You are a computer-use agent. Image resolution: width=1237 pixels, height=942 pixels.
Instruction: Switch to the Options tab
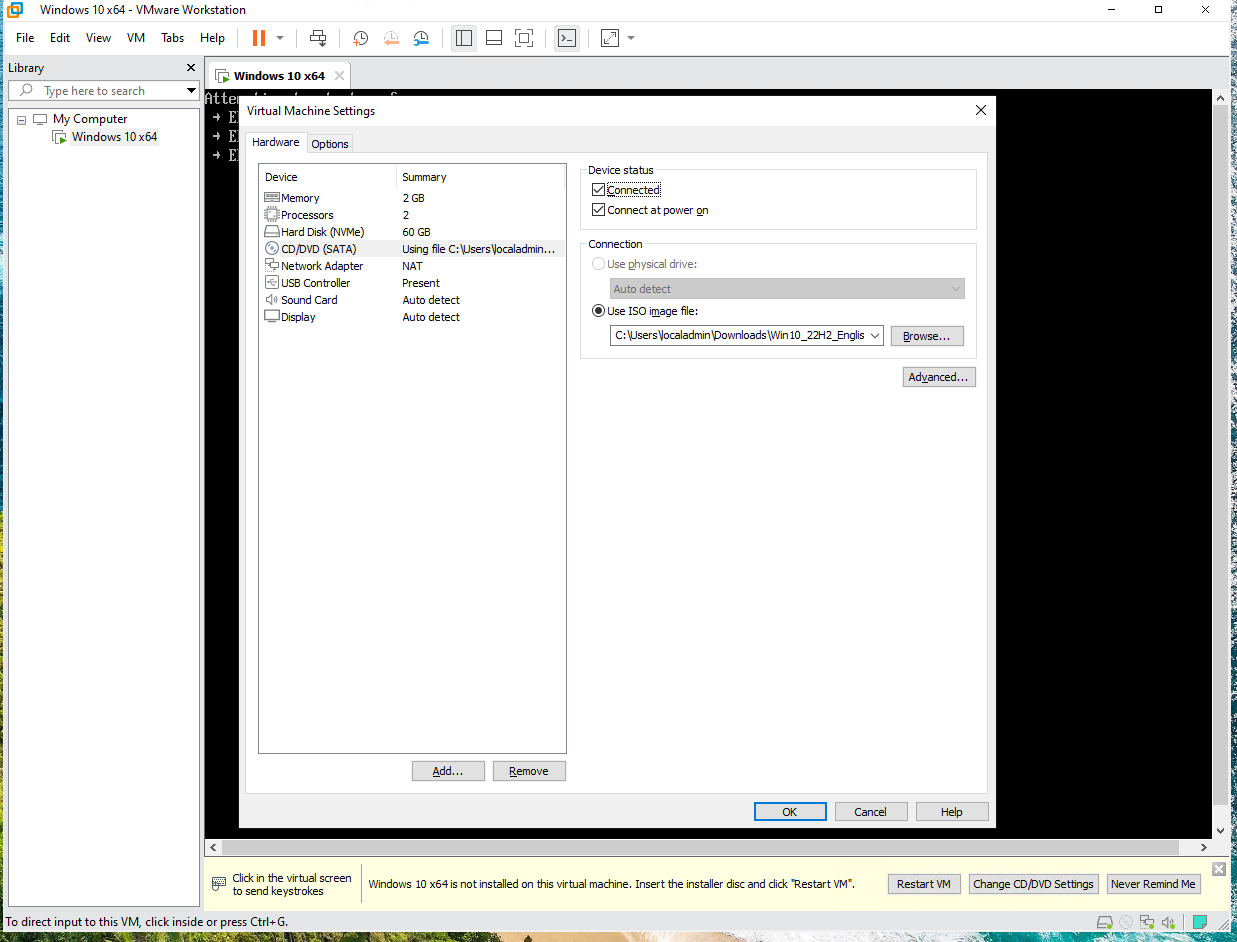[x=330, y=144]
